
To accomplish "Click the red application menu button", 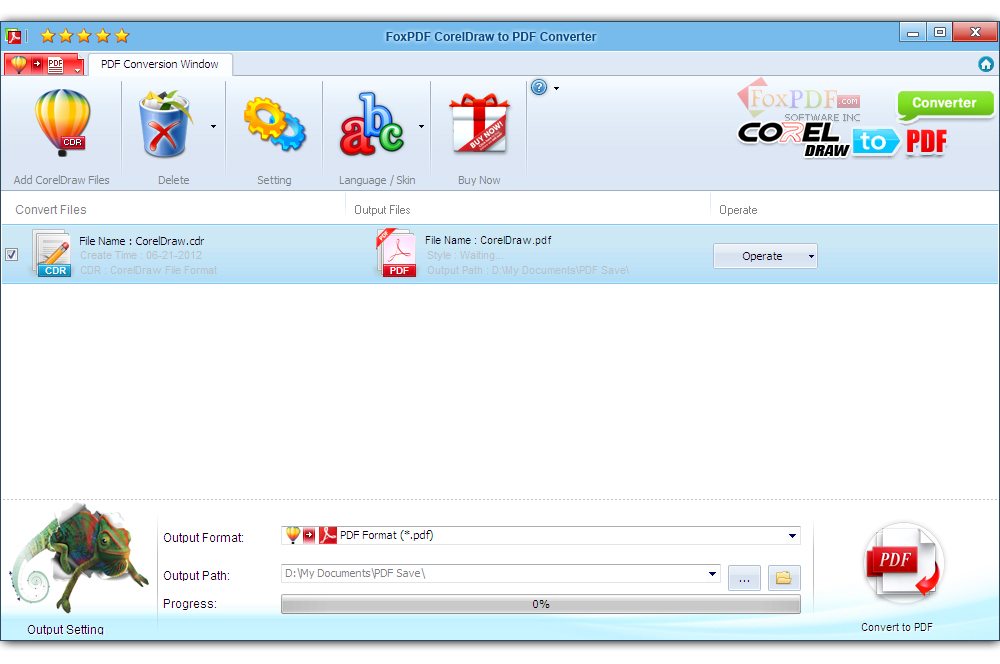I will click(x=44, y=64).
